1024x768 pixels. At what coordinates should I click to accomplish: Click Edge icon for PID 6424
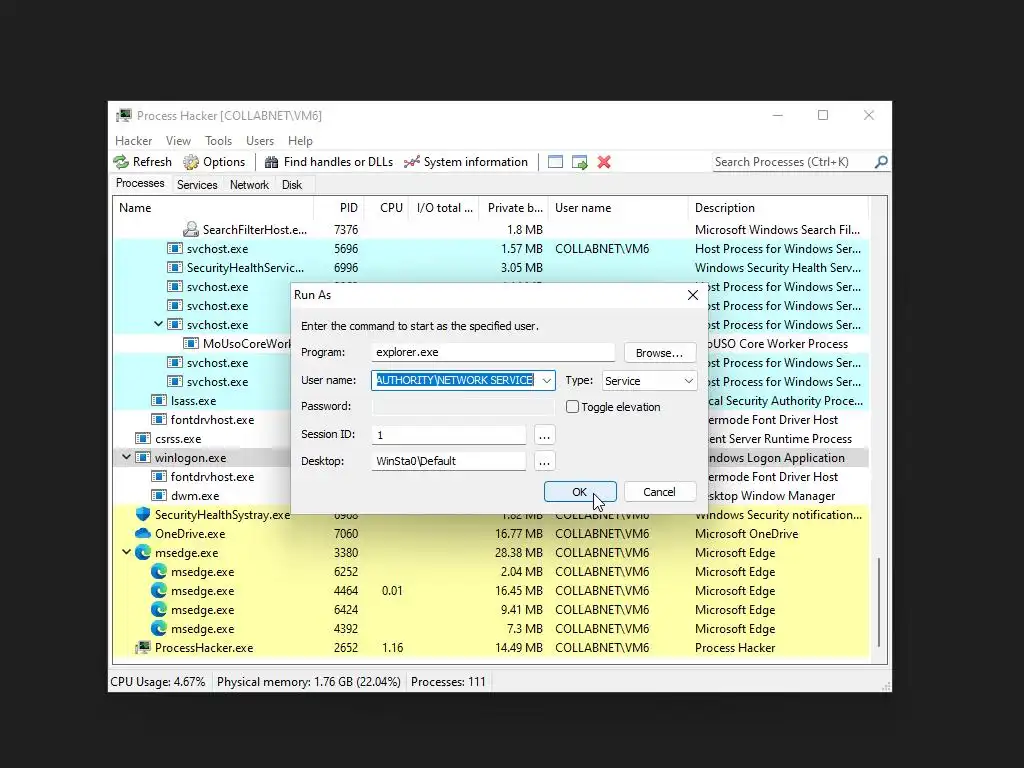[159, 609]
